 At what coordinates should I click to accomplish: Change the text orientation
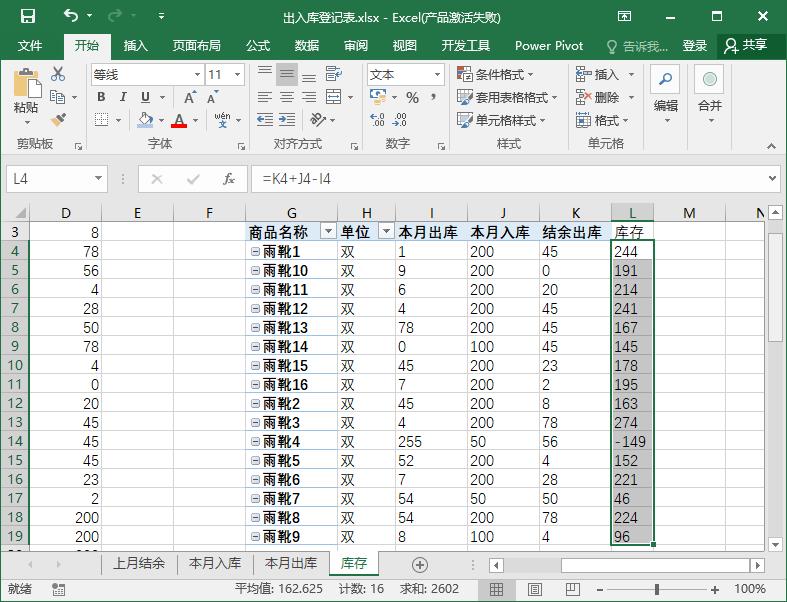point(318,120)
